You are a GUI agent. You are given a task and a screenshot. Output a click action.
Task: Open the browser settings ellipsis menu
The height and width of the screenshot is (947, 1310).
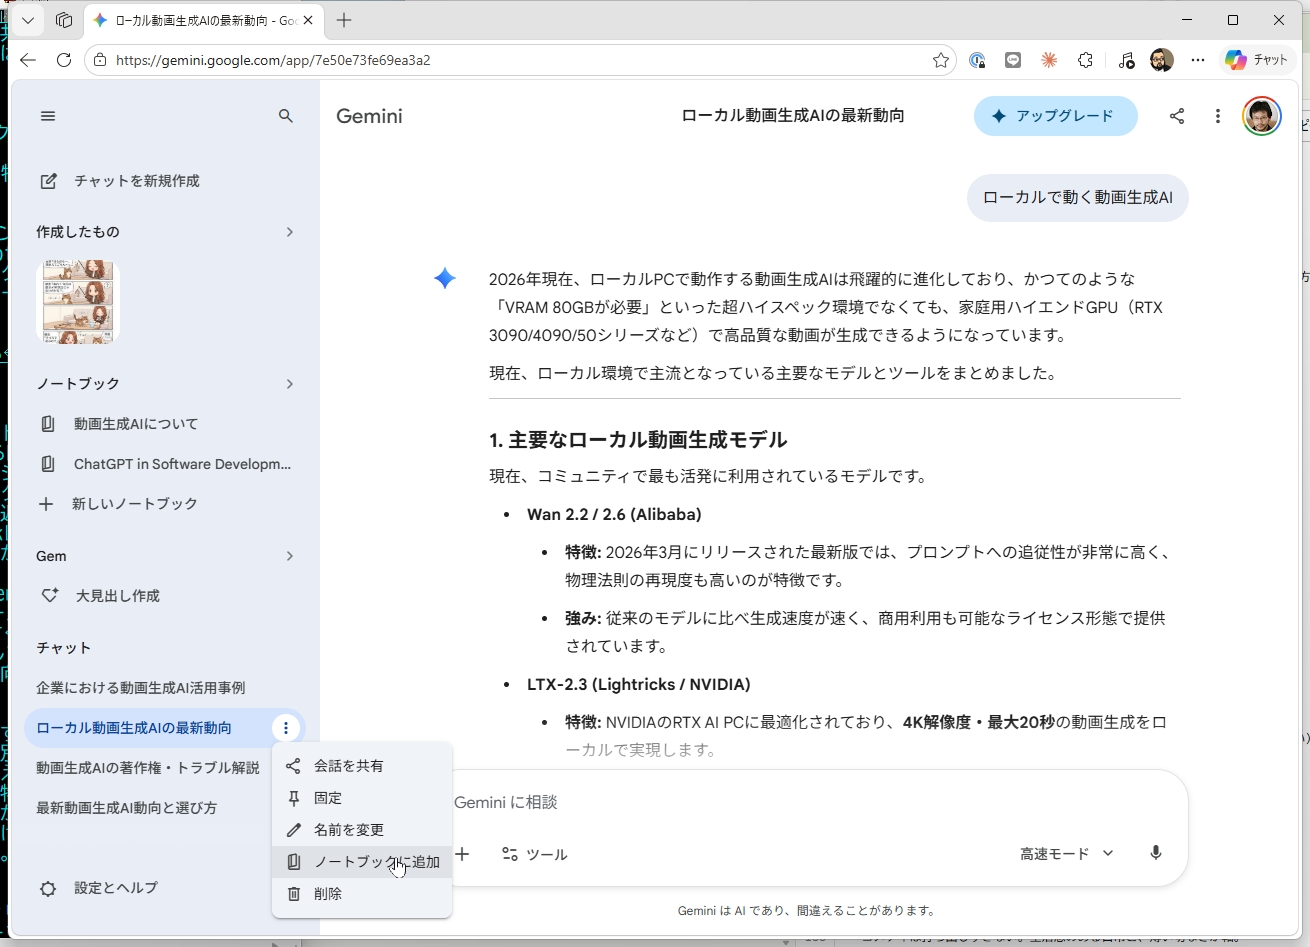click(x=1198, y=60)
